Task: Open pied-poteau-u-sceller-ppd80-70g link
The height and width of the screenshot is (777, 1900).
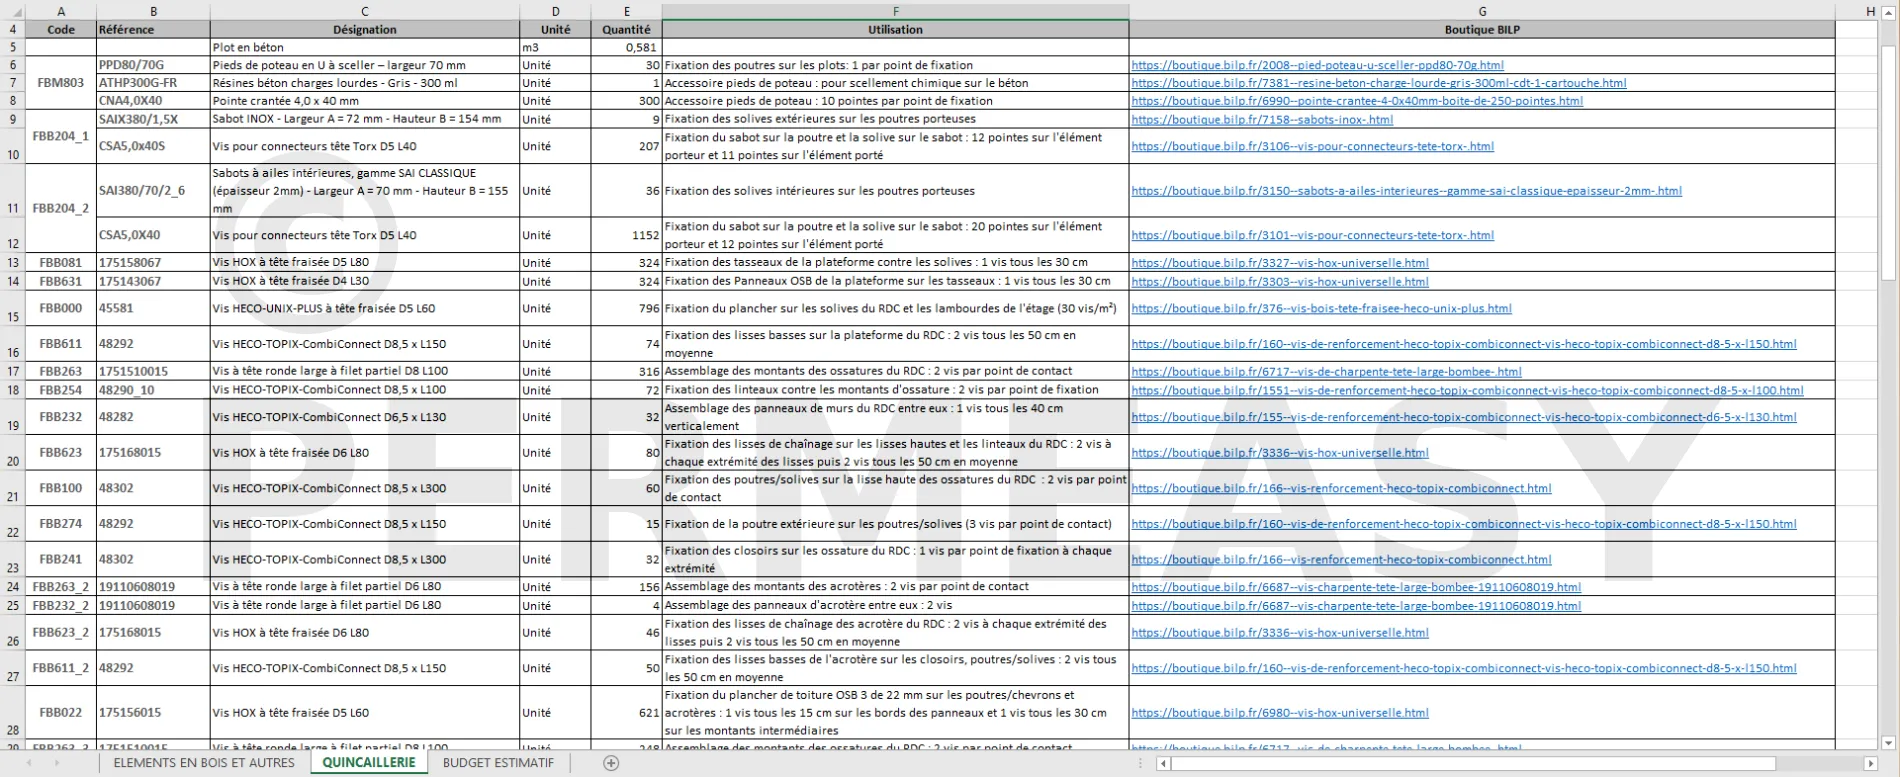Action: 1317,65
